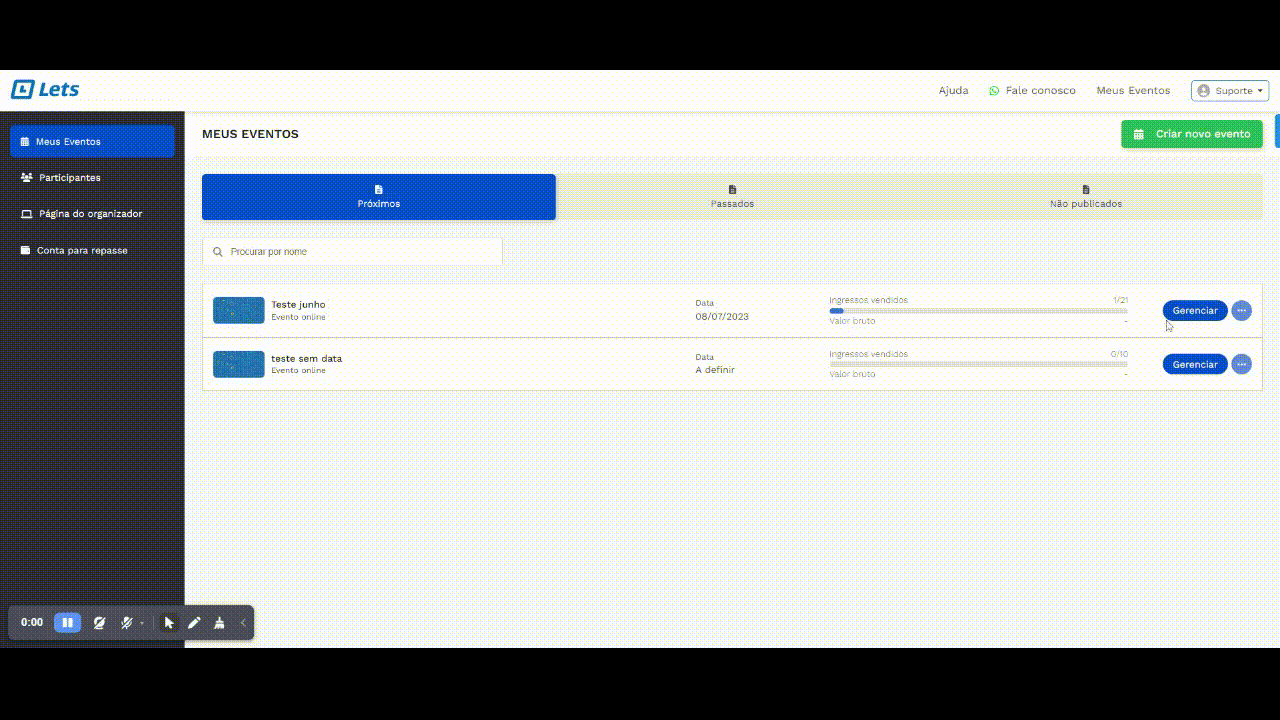Toggle the muted microphone icon
This screenshot has width=1280, height=720.
point(126,623)
